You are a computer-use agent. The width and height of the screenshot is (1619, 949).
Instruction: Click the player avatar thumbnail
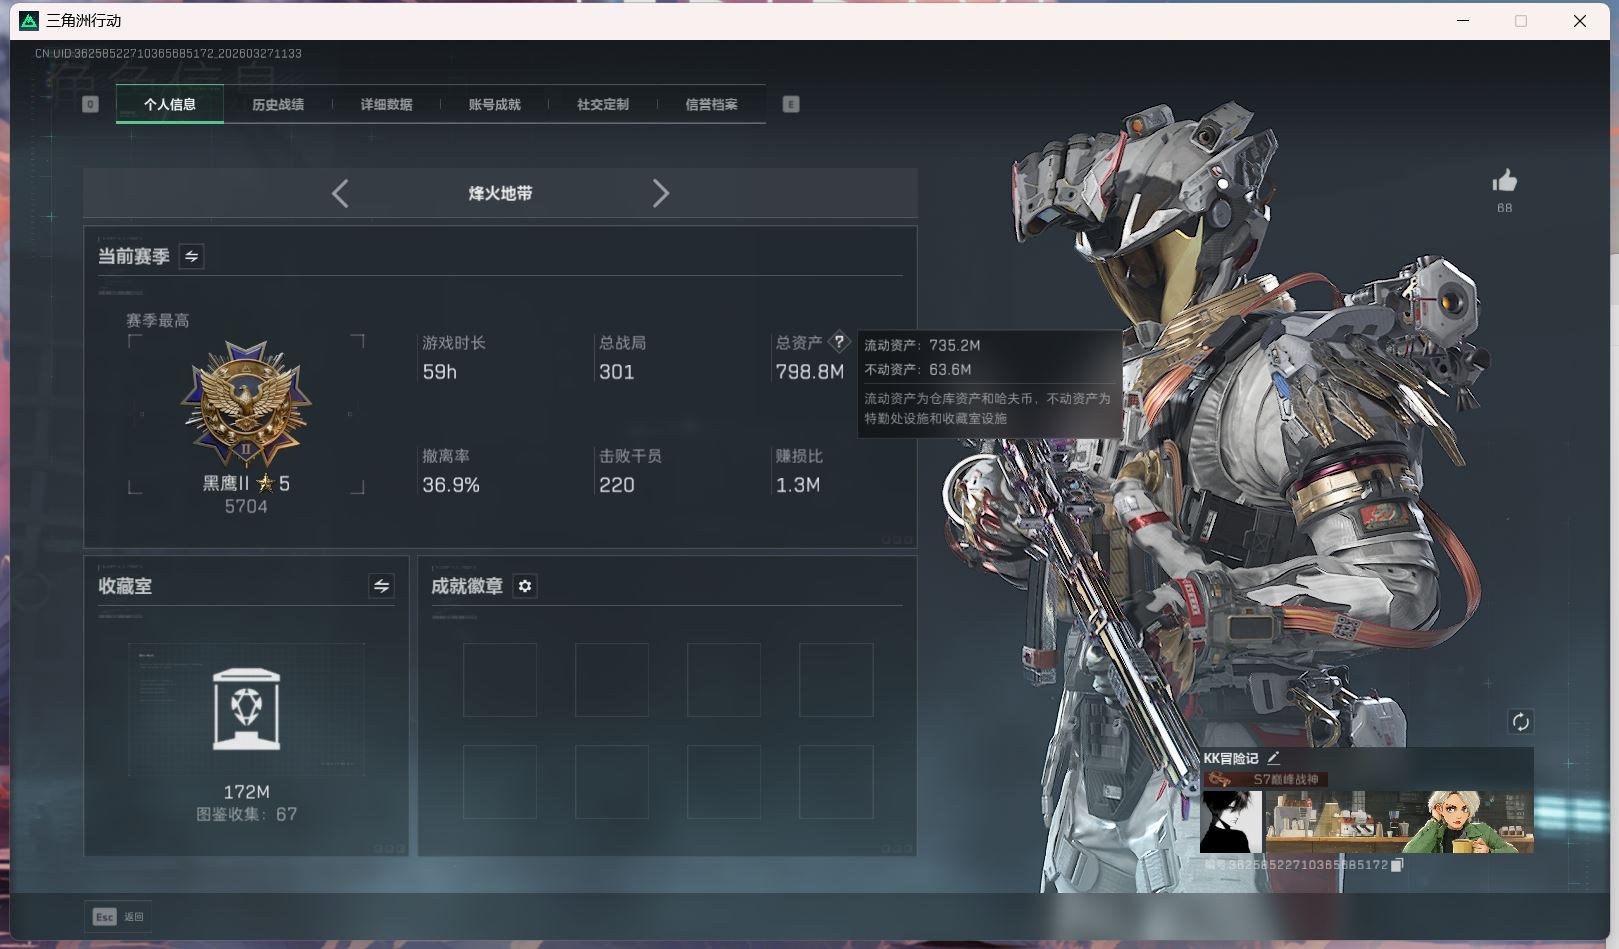[x=1231, y=822]
